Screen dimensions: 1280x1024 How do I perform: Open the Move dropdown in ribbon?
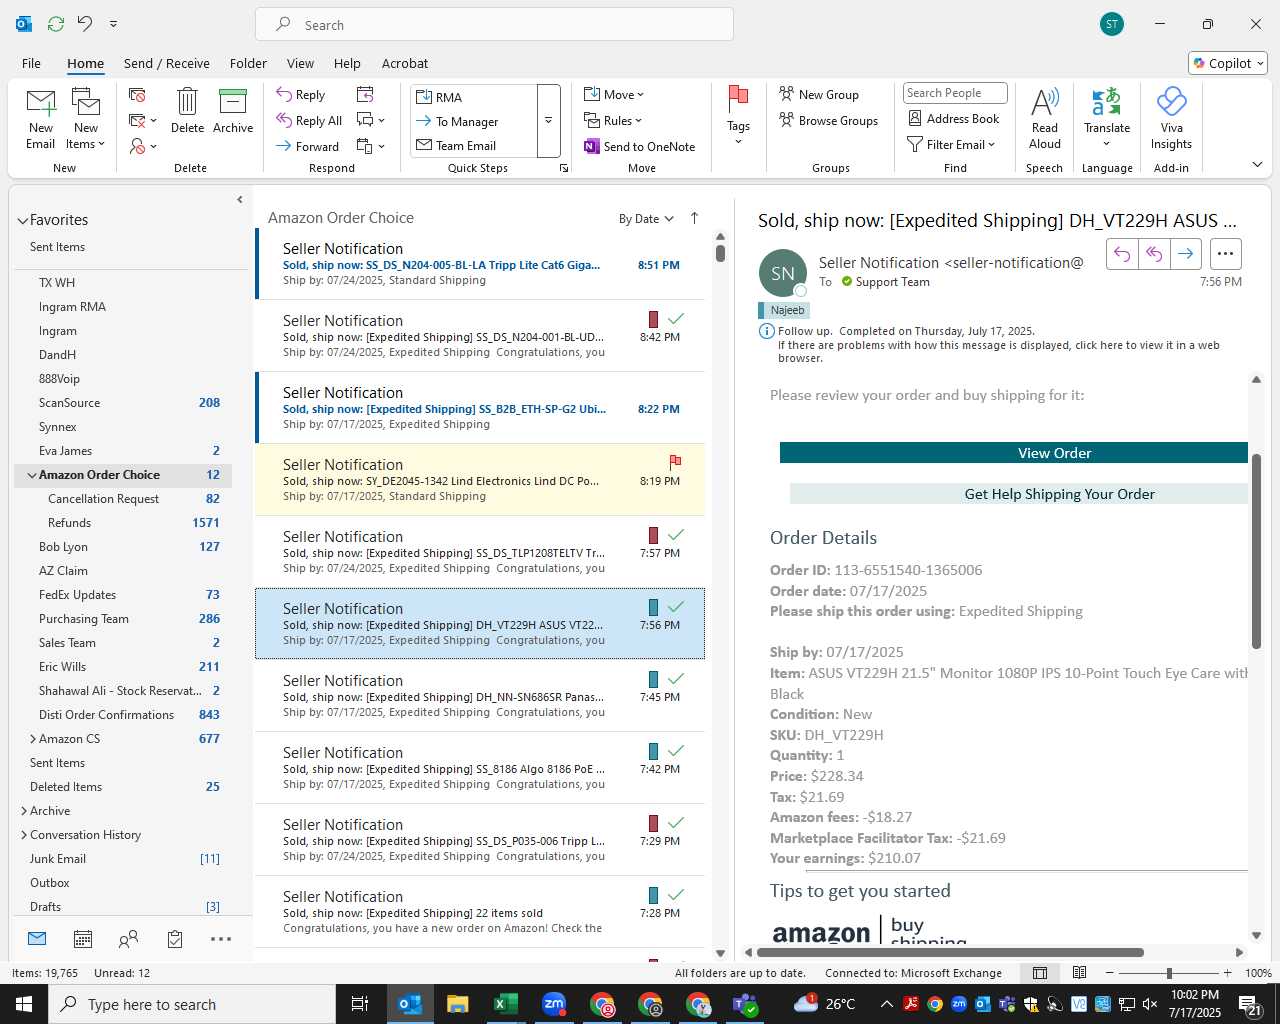(614, 94)
